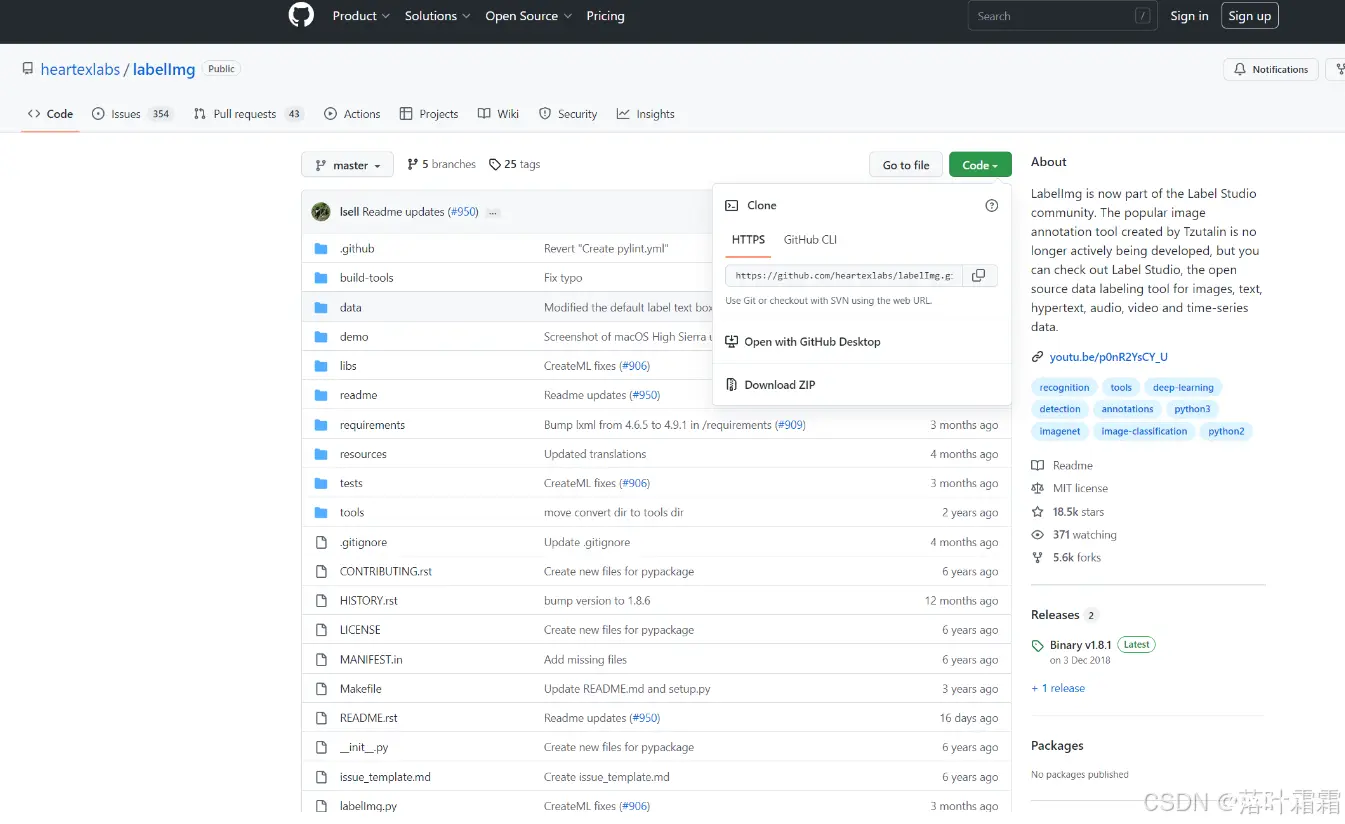Image resolution: width=1345 pixels, height=824 pixels.
Task: Select the Code tab
Action: [x=50, y=114]
